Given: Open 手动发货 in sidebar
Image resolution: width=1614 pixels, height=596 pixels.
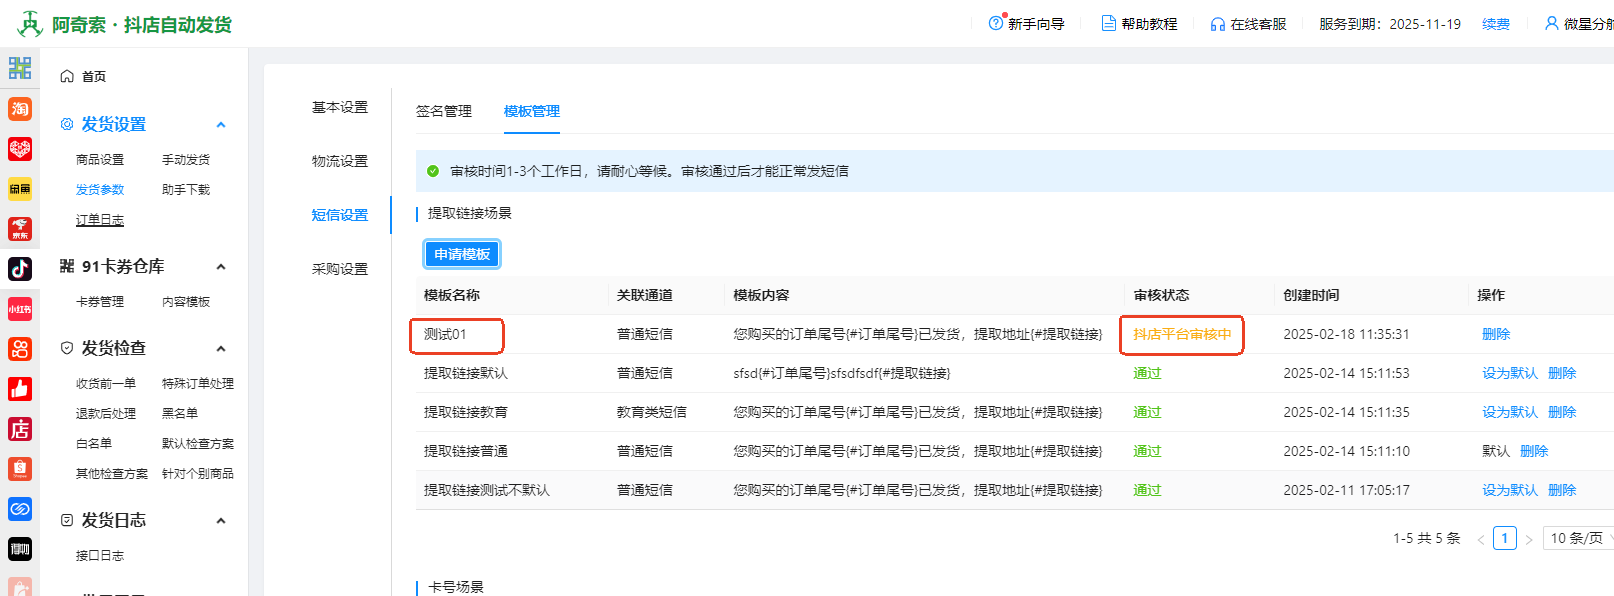Looking at the screenshot, I should (186, 160).
